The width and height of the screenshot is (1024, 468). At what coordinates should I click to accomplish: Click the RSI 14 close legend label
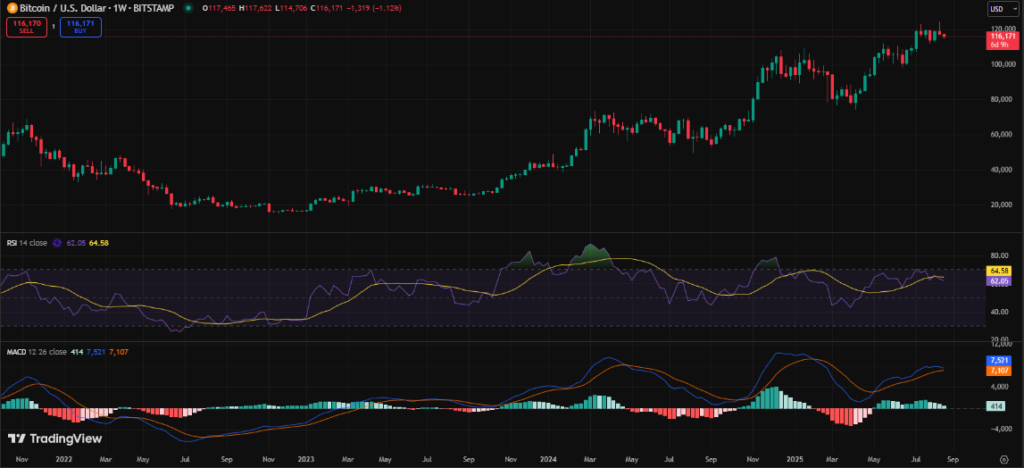[x=27, y=243]
